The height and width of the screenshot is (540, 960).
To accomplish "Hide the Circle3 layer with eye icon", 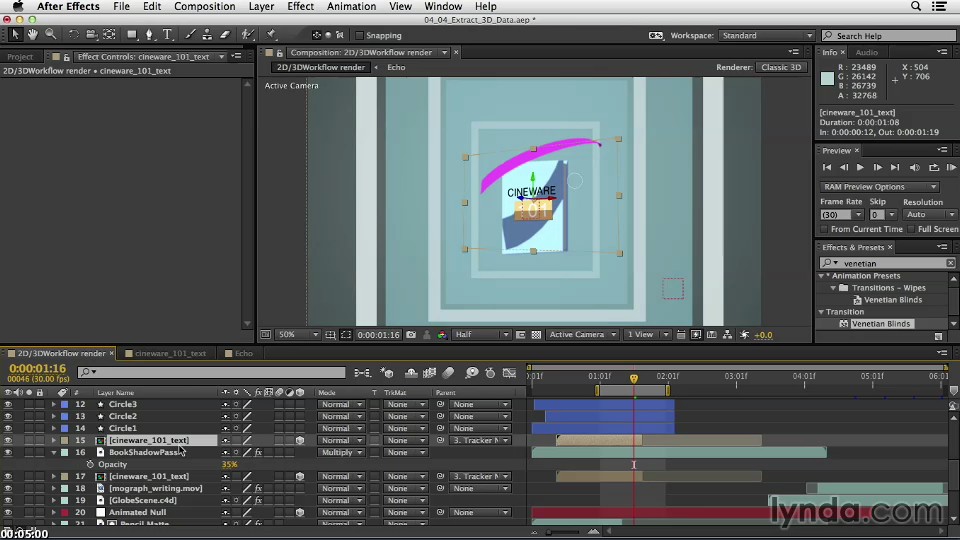I will tap(8, 405).
